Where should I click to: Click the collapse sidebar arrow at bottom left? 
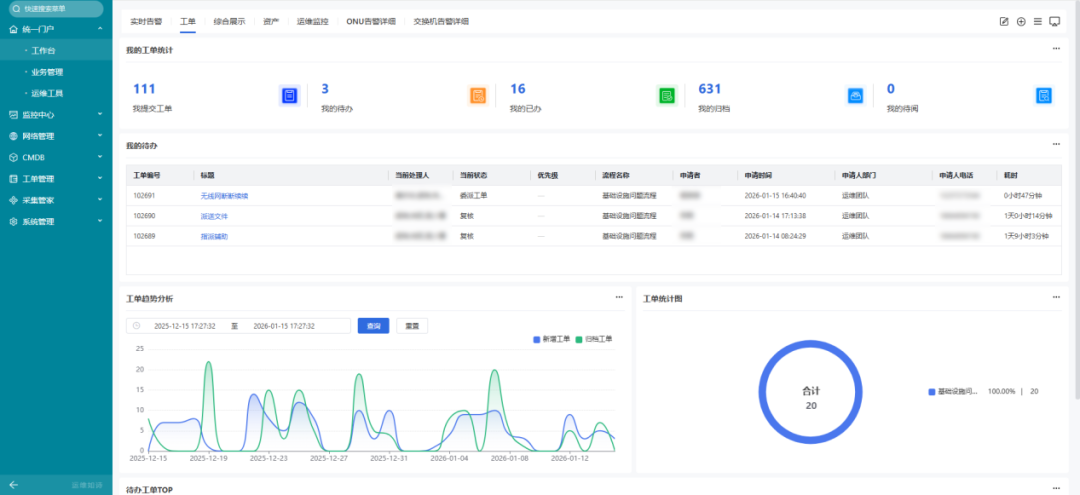(x=13, y=485)
